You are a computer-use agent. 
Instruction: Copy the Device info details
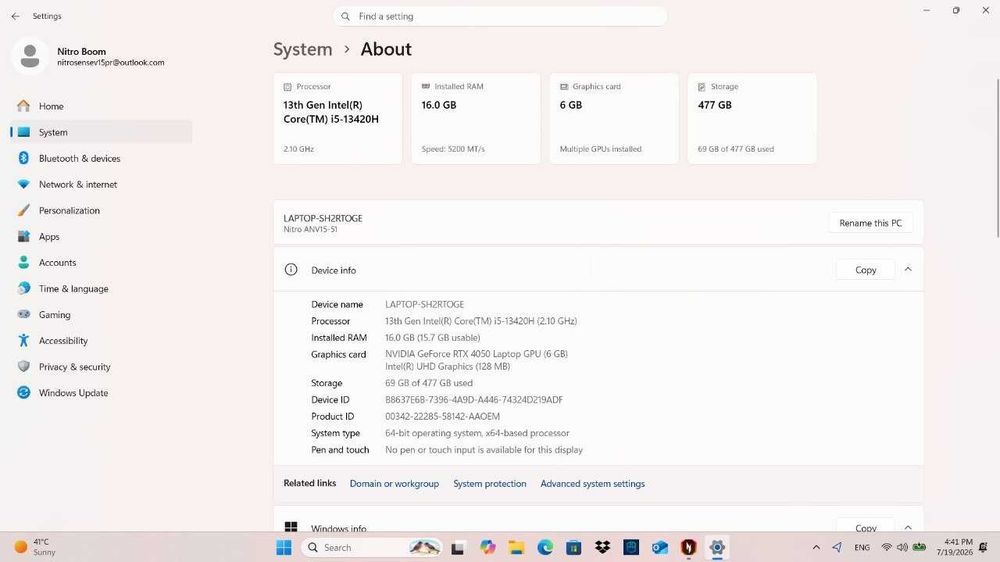tap(865, 270)
